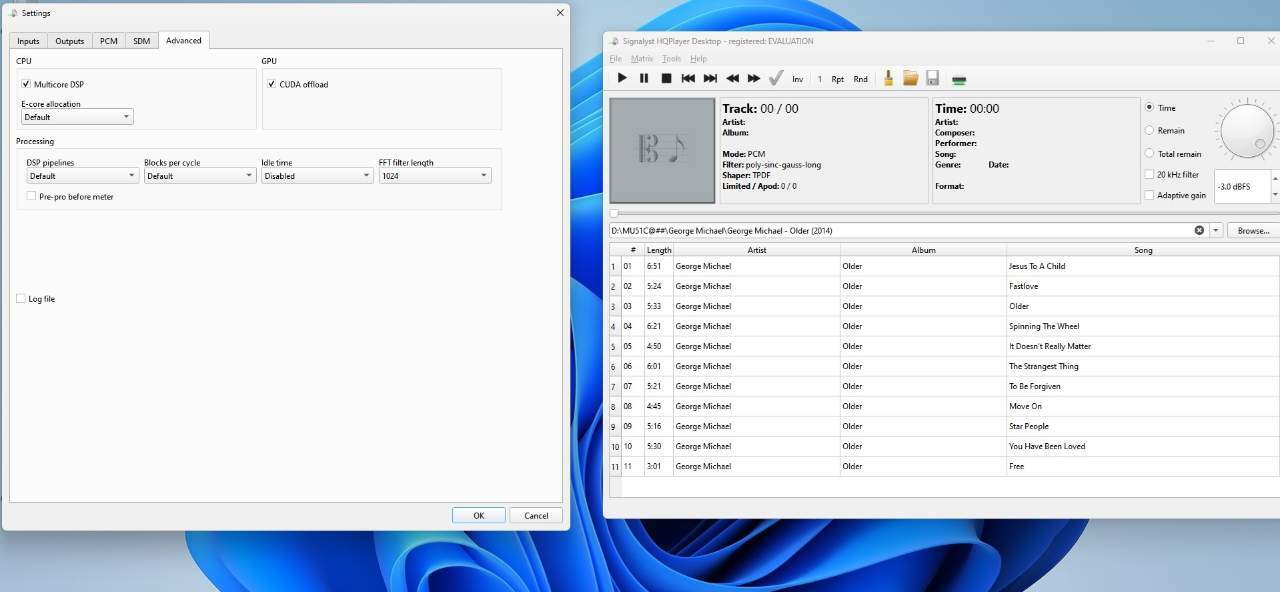Start playback with the Play button
This screenshot has width=1280, height=592.
622,78
